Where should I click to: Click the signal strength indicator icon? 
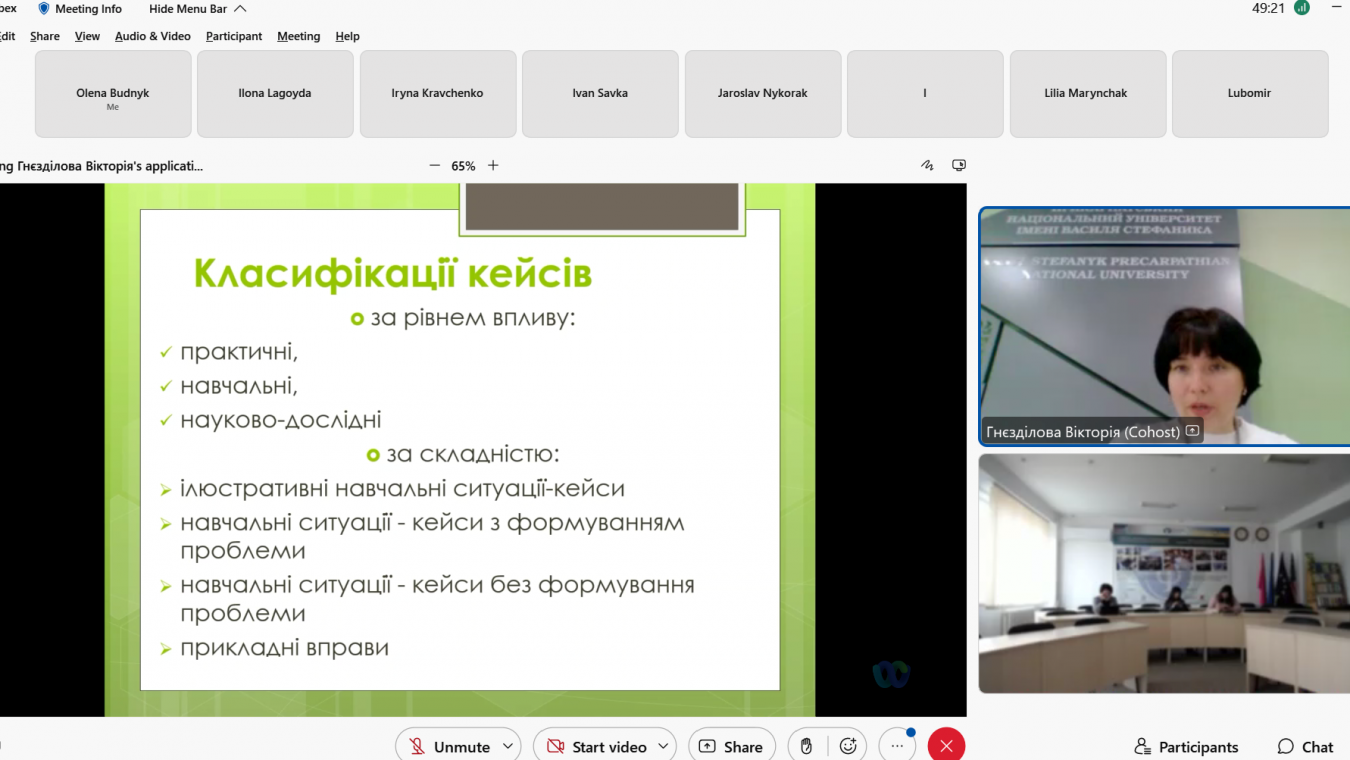(1301, 8)
